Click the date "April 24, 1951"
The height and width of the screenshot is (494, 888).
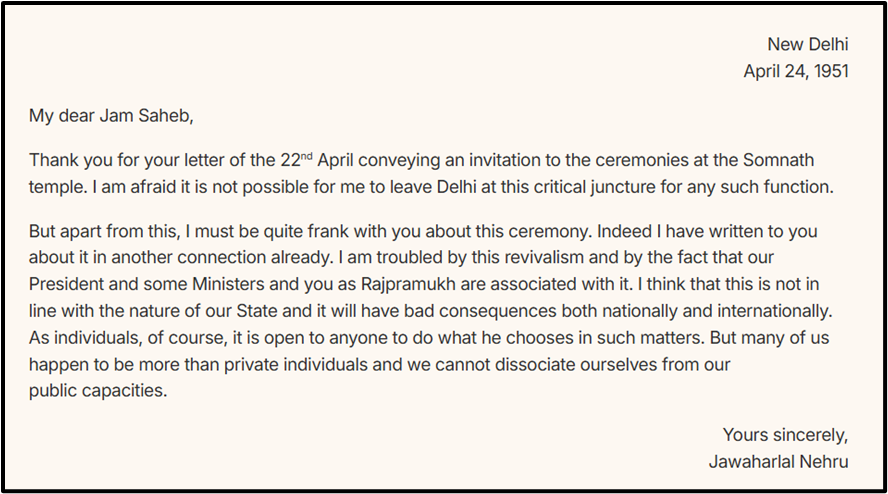point(795,71)
